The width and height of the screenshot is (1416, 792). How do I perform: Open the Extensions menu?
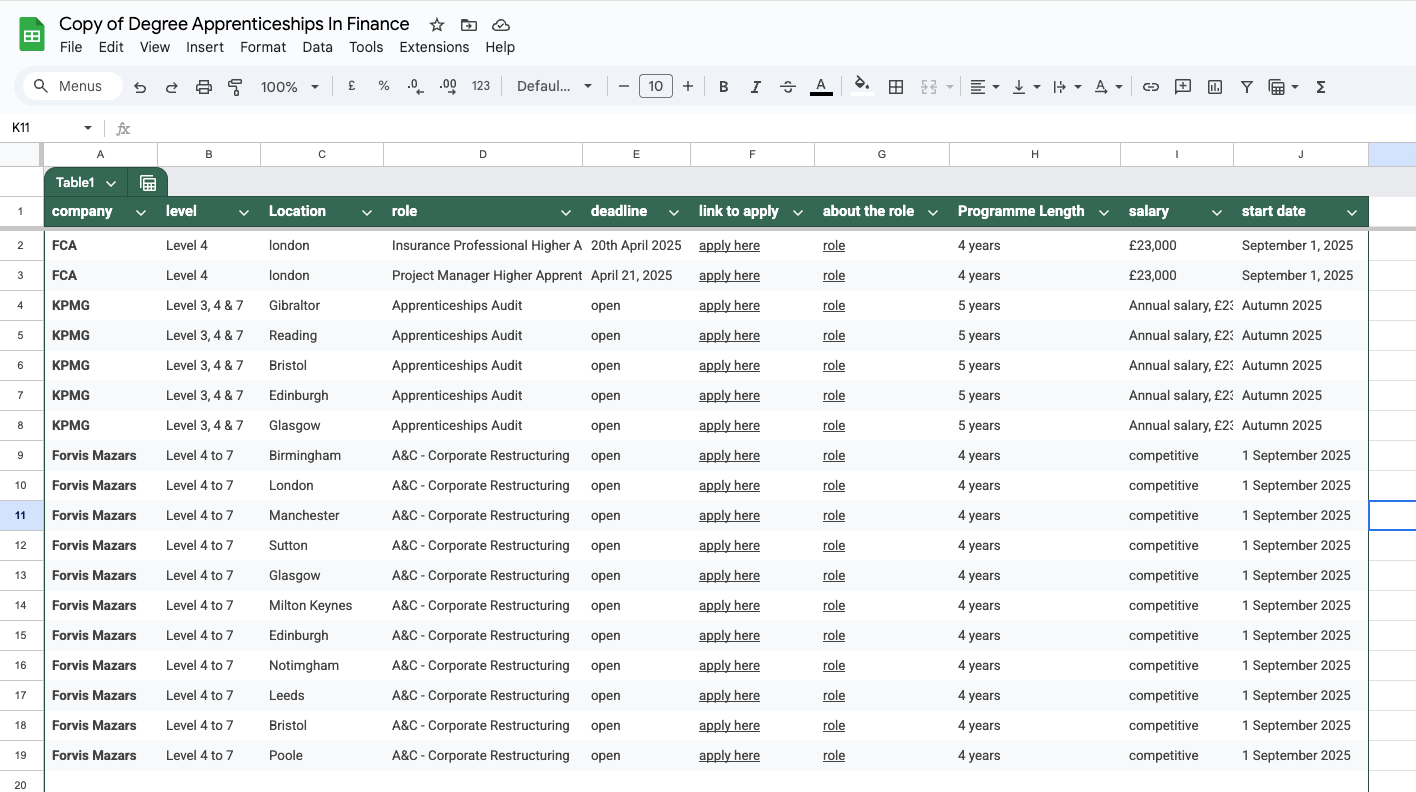(434, 47)
